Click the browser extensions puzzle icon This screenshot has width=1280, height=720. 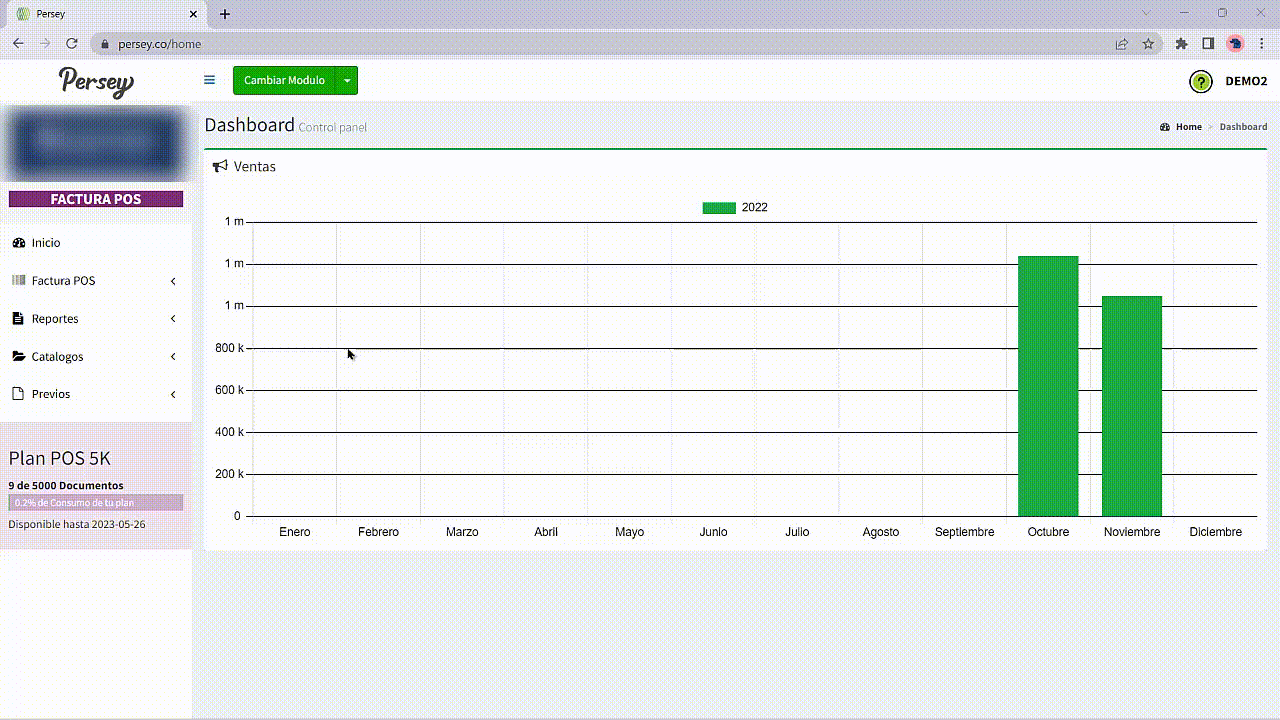pos(1181,44)
